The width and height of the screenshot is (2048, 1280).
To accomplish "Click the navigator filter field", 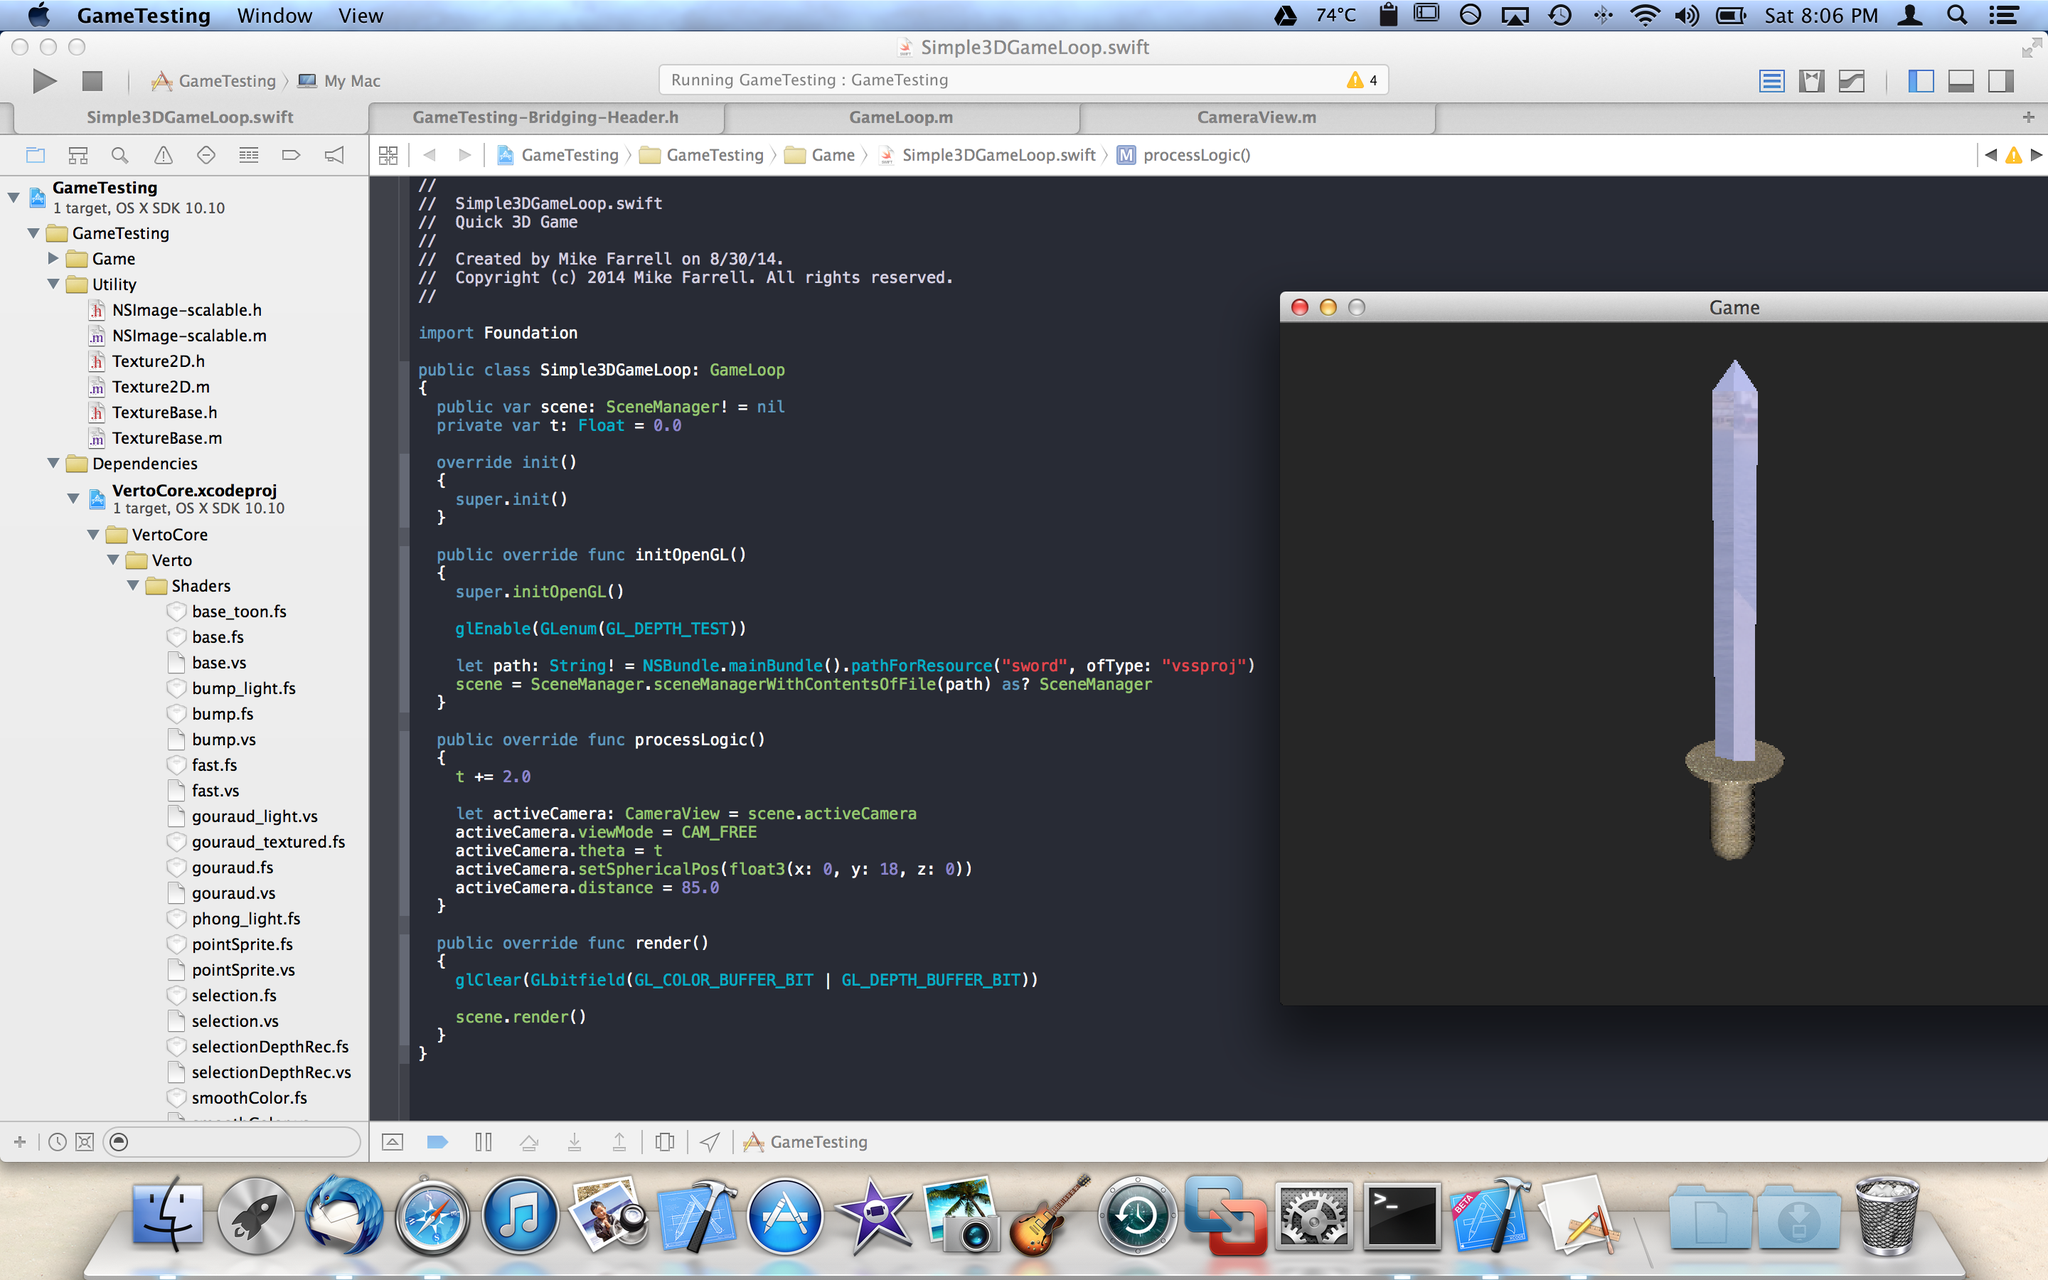I will coord(232,1142).
